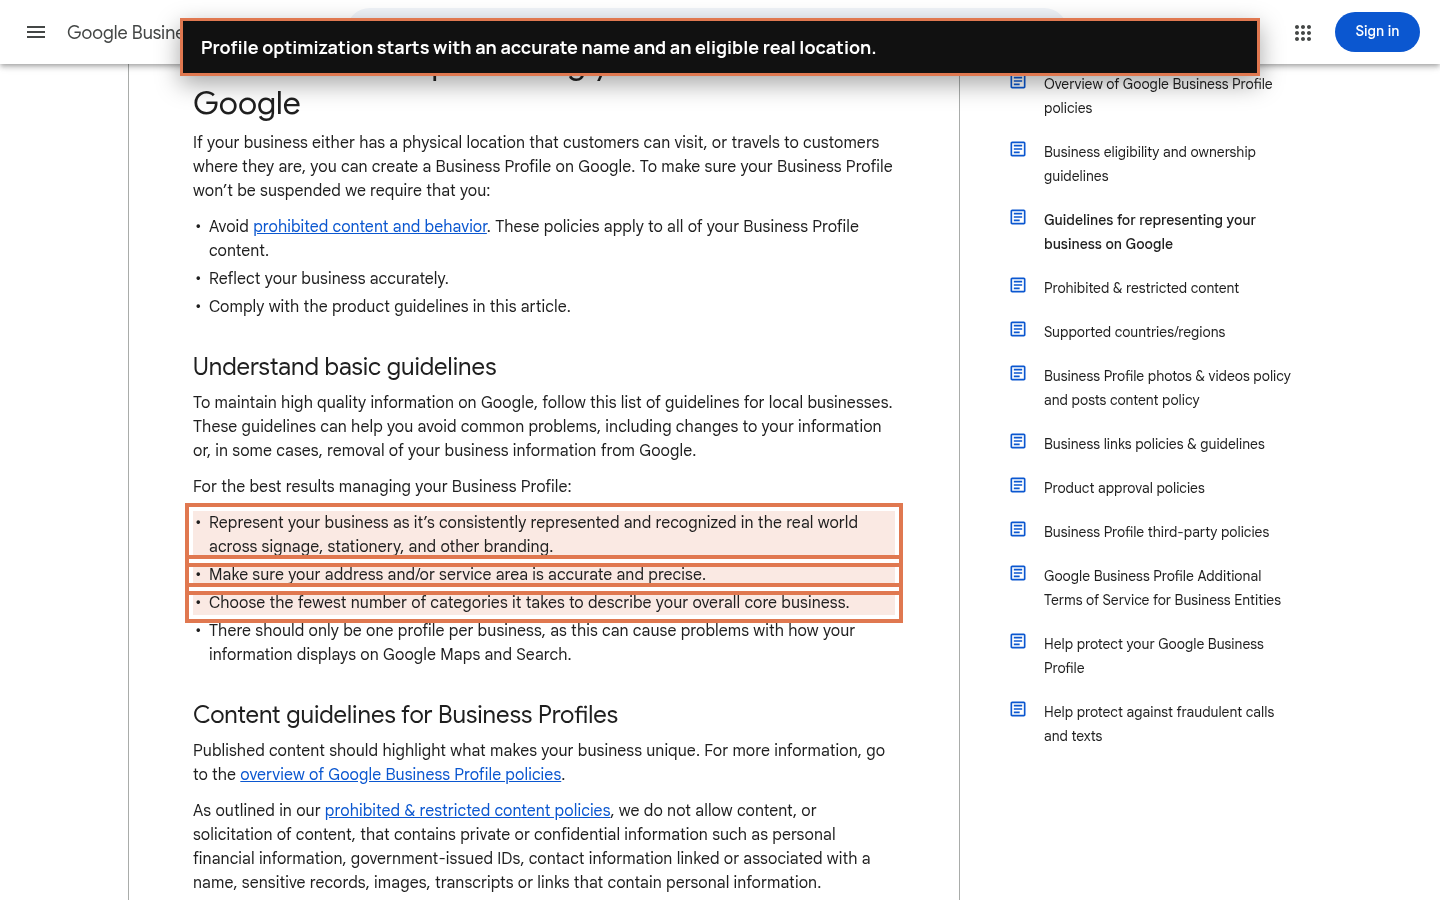The height and width of the screenshot is (900, 1440).
Task: Open the Google apps grid
Action: (x=1302, y=33)
